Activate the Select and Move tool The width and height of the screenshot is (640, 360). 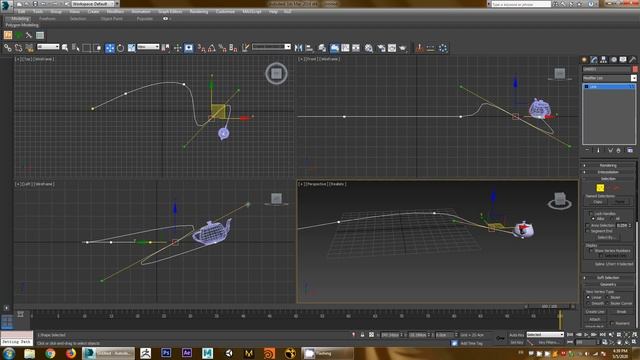(110, 48)
